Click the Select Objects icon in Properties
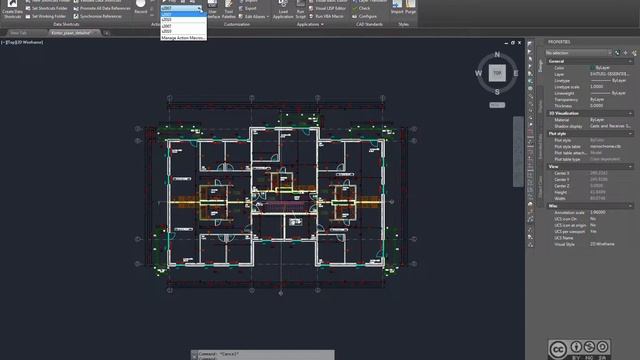Screen dimensions: 640x360 point(626,53)
